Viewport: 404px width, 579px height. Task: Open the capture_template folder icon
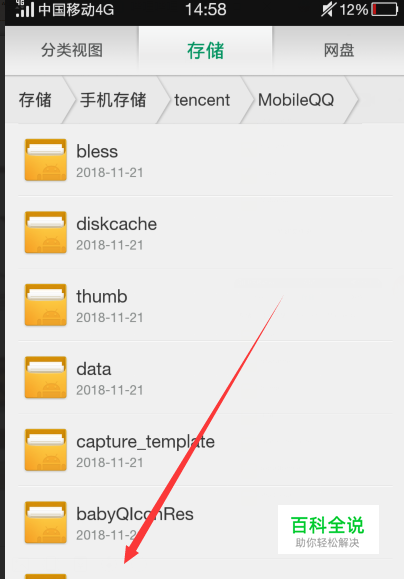pyautogui.click(x=45, y=449)
